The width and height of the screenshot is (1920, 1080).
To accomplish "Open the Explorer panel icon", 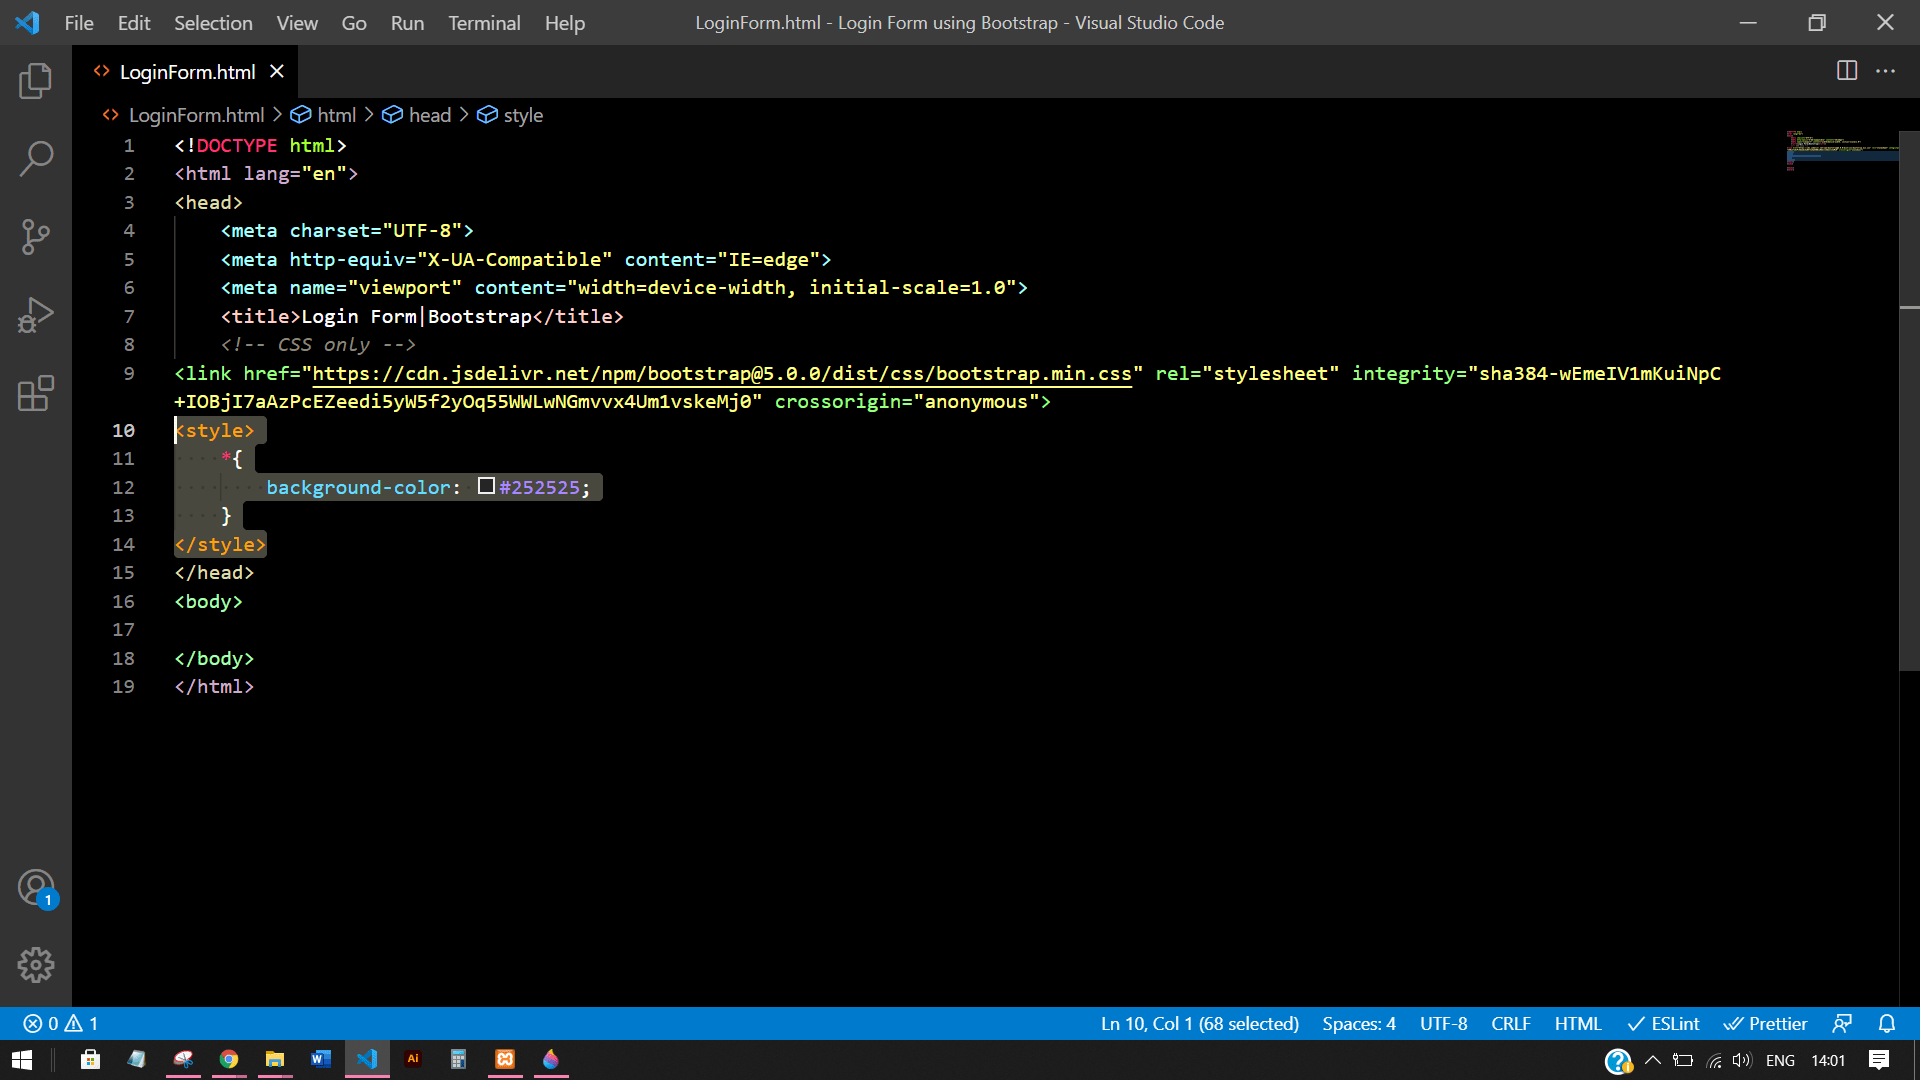I will pyautogui.click(x=36, y=81).
